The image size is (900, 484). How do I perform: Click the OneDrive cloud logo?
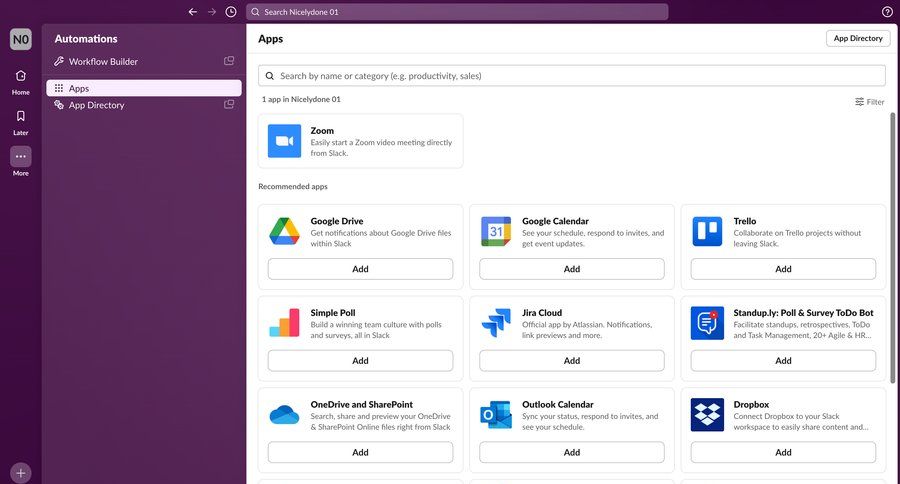tap(284, 415)
